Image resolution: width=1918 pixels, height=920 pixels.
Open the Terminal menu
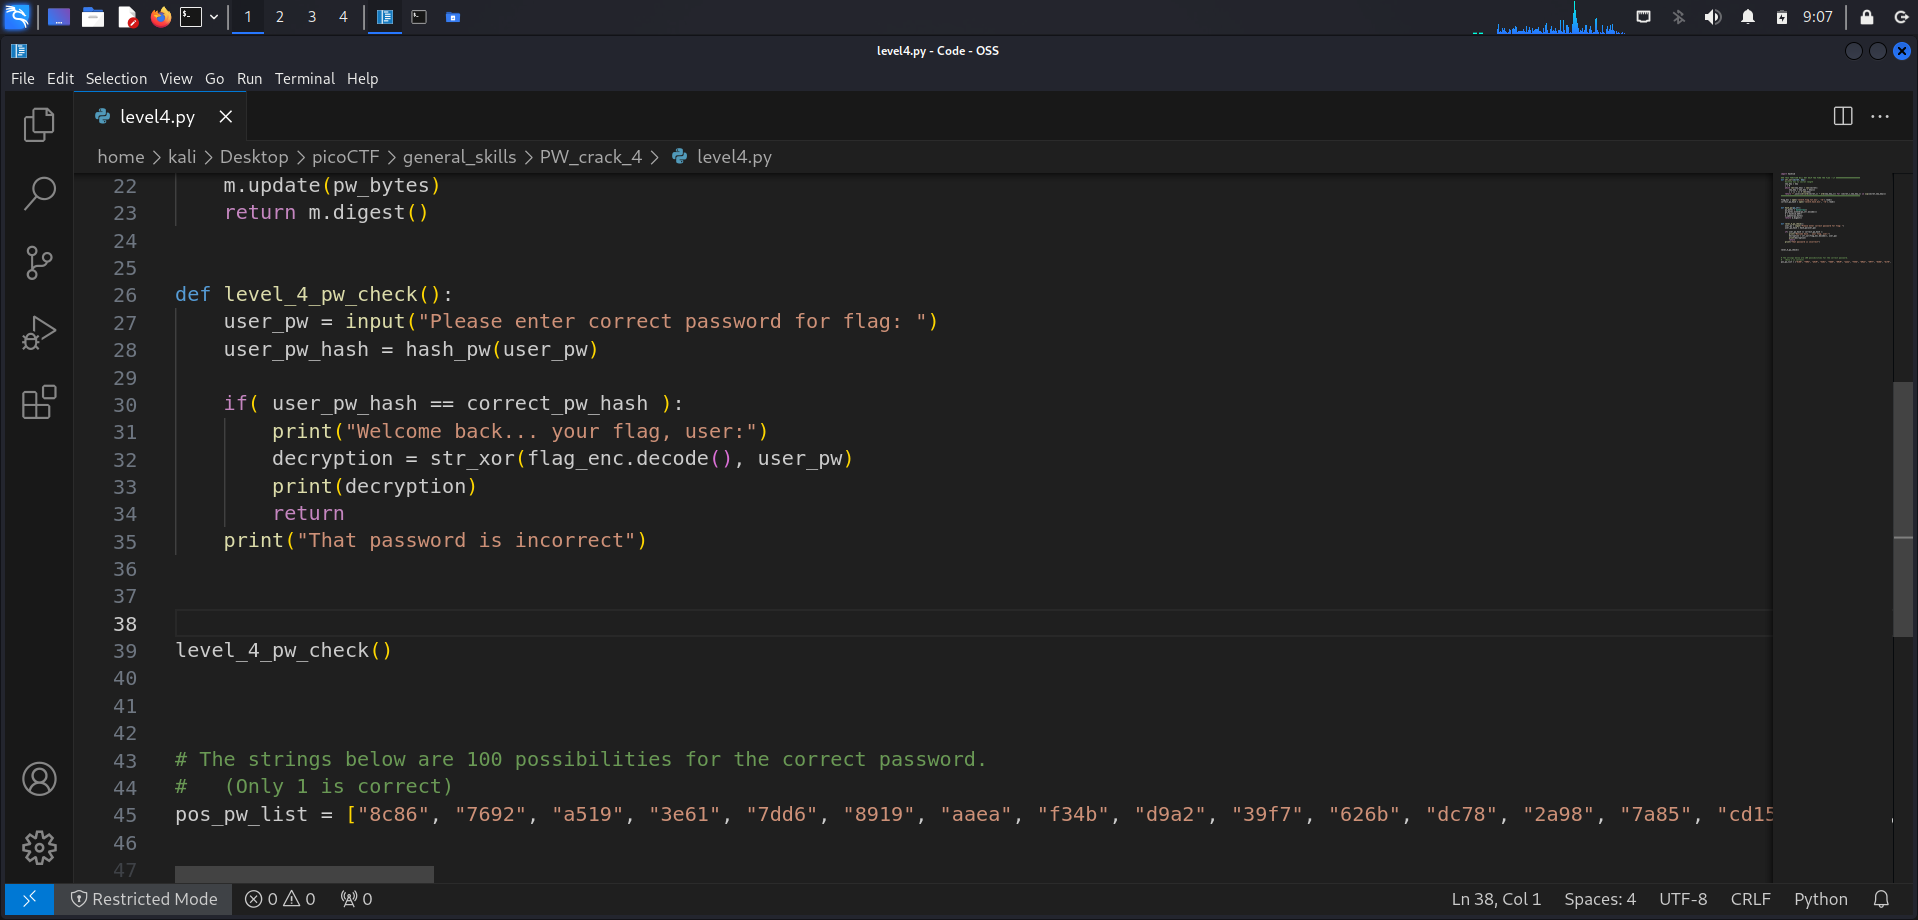click(x=304, y=79)
